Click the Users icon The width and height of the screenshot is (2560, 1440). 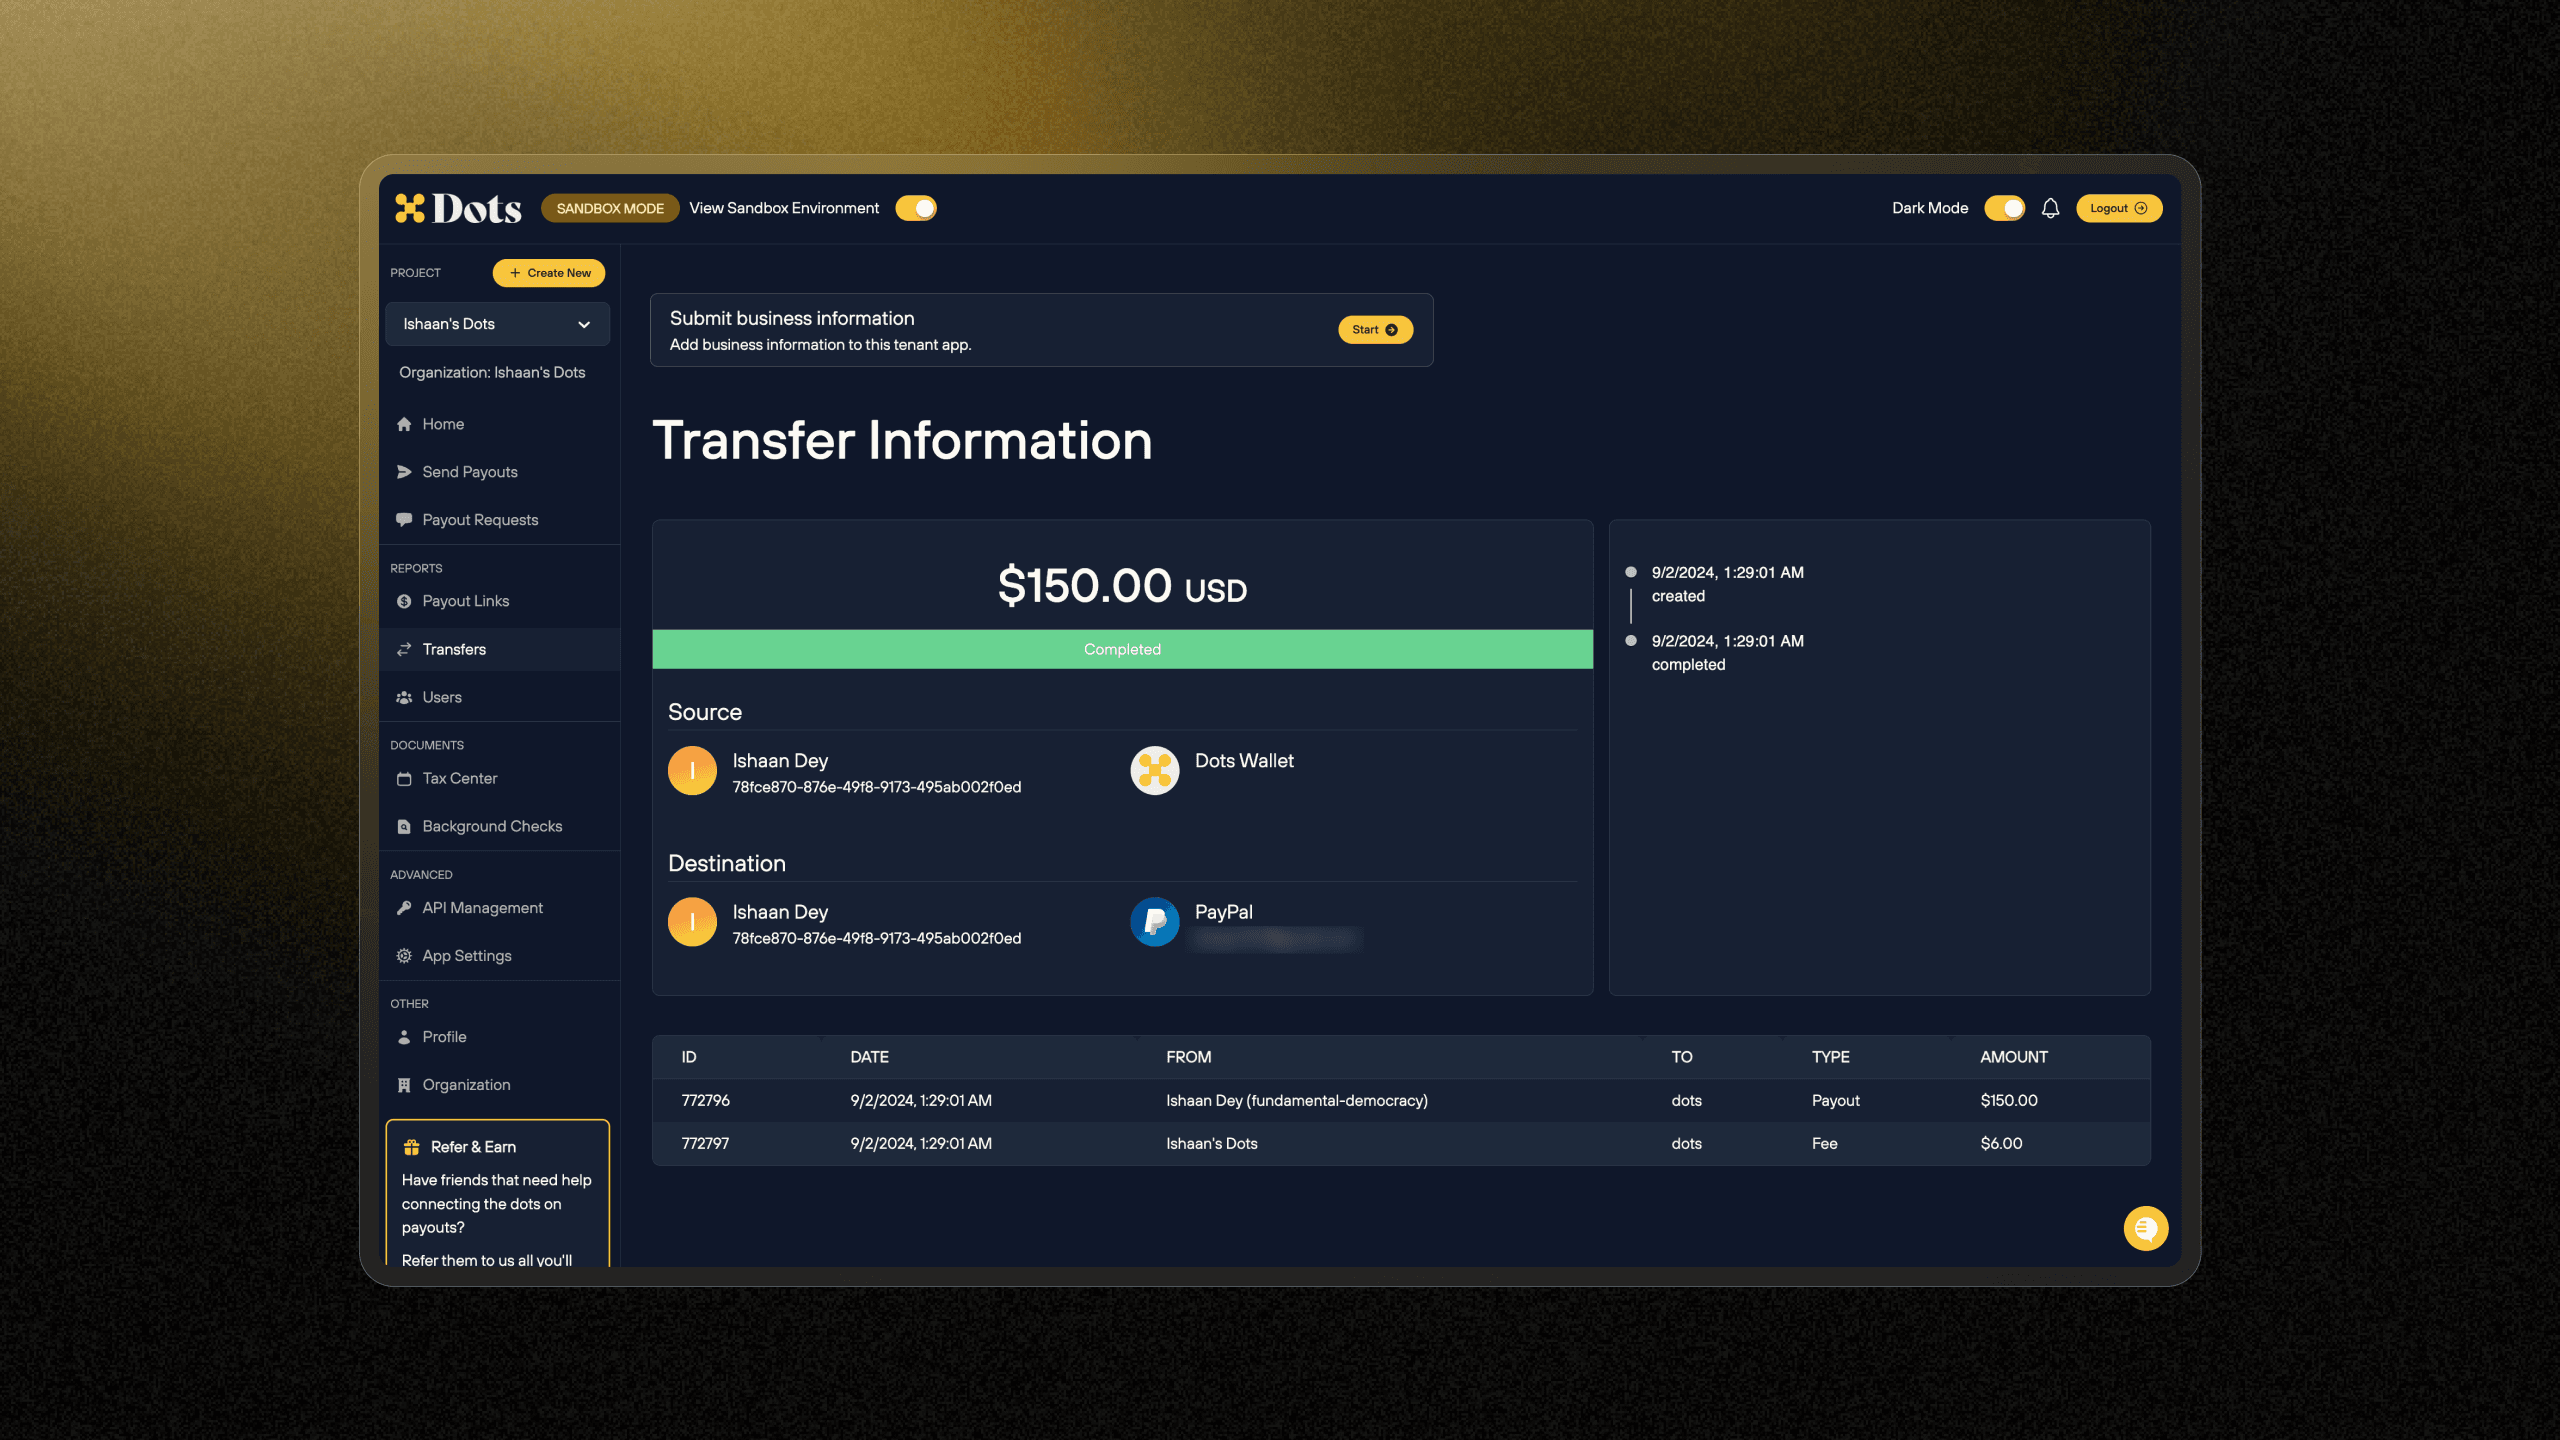coord(404,696)
